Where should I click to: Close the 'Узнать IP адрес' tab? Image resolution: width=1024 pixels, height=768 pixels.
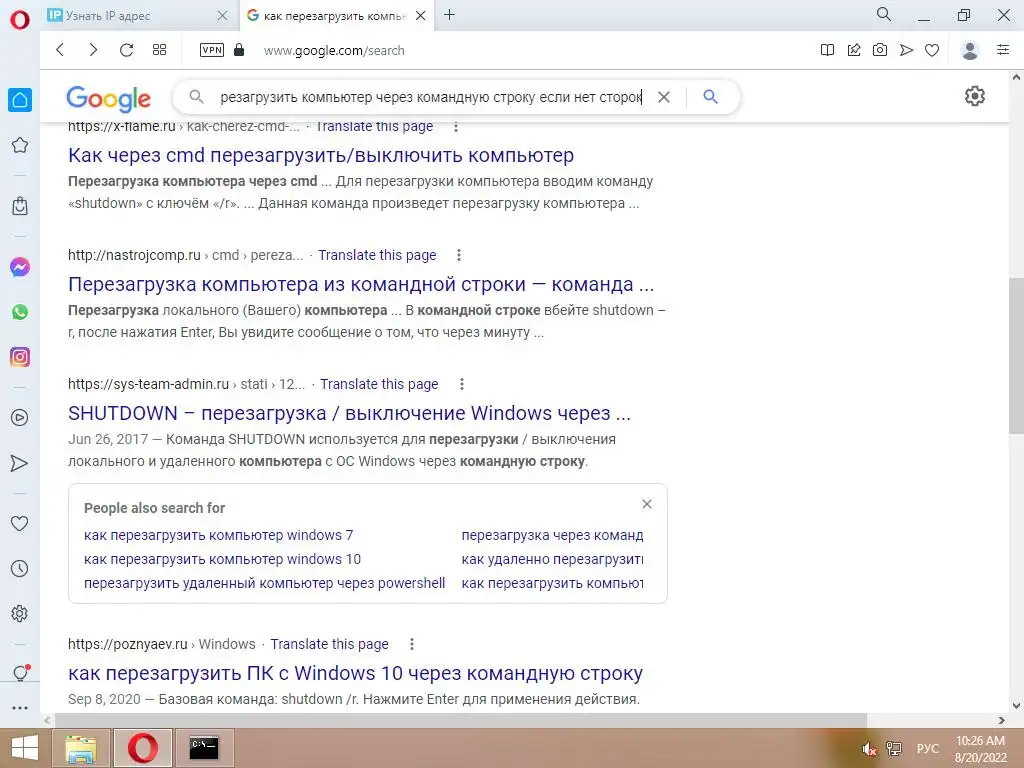coord(222,16)
